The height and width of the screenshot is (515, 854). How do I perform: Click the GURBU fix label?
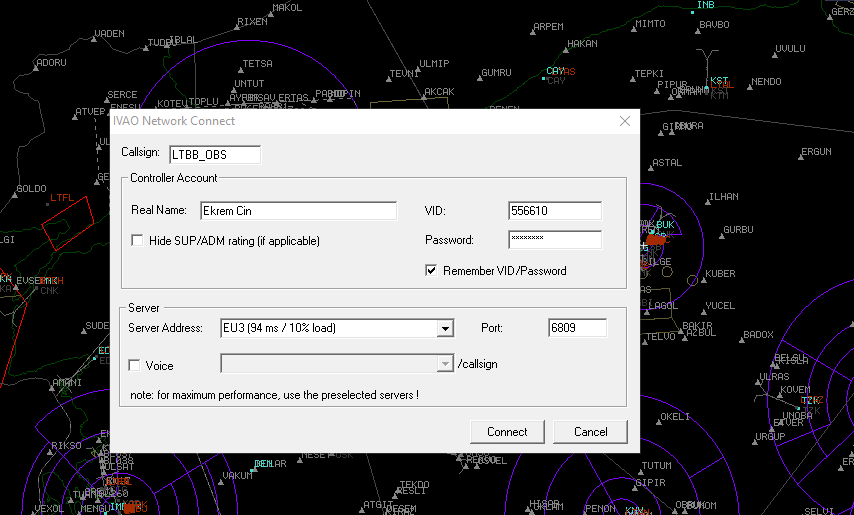coord(739,230)
